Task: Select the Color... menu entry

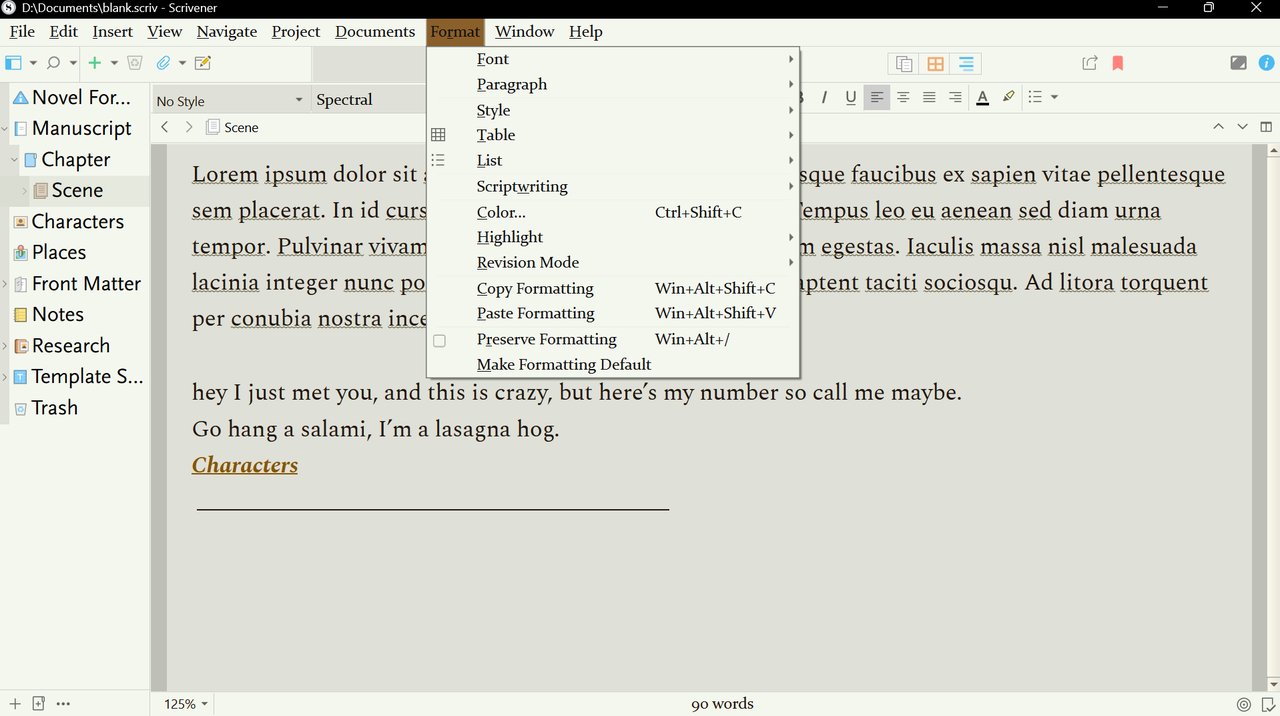Action: click(613, 212)
